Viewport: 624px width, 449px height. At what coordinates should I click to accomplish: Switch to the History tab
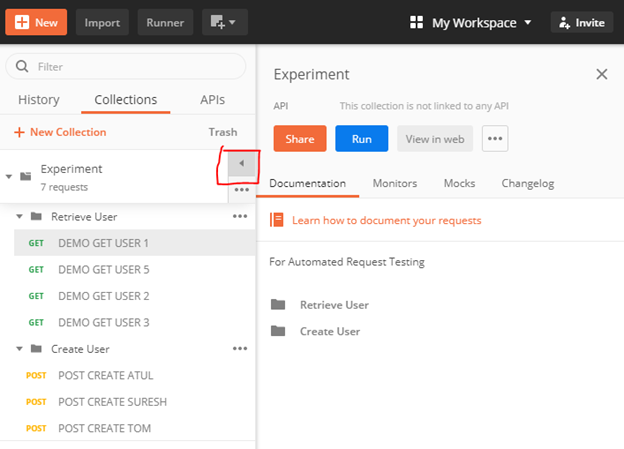click(x=39, y=100)
